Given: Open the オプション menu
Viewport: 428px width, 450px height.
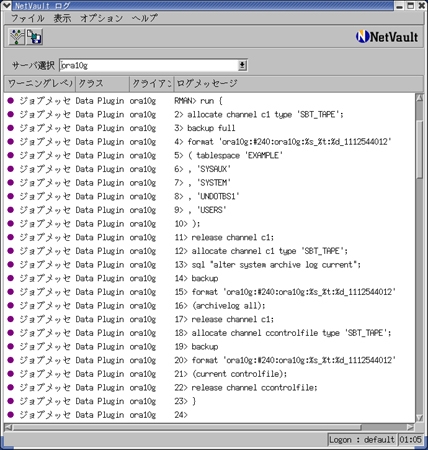Looking at the screenshot, I should tap(101, 18).
